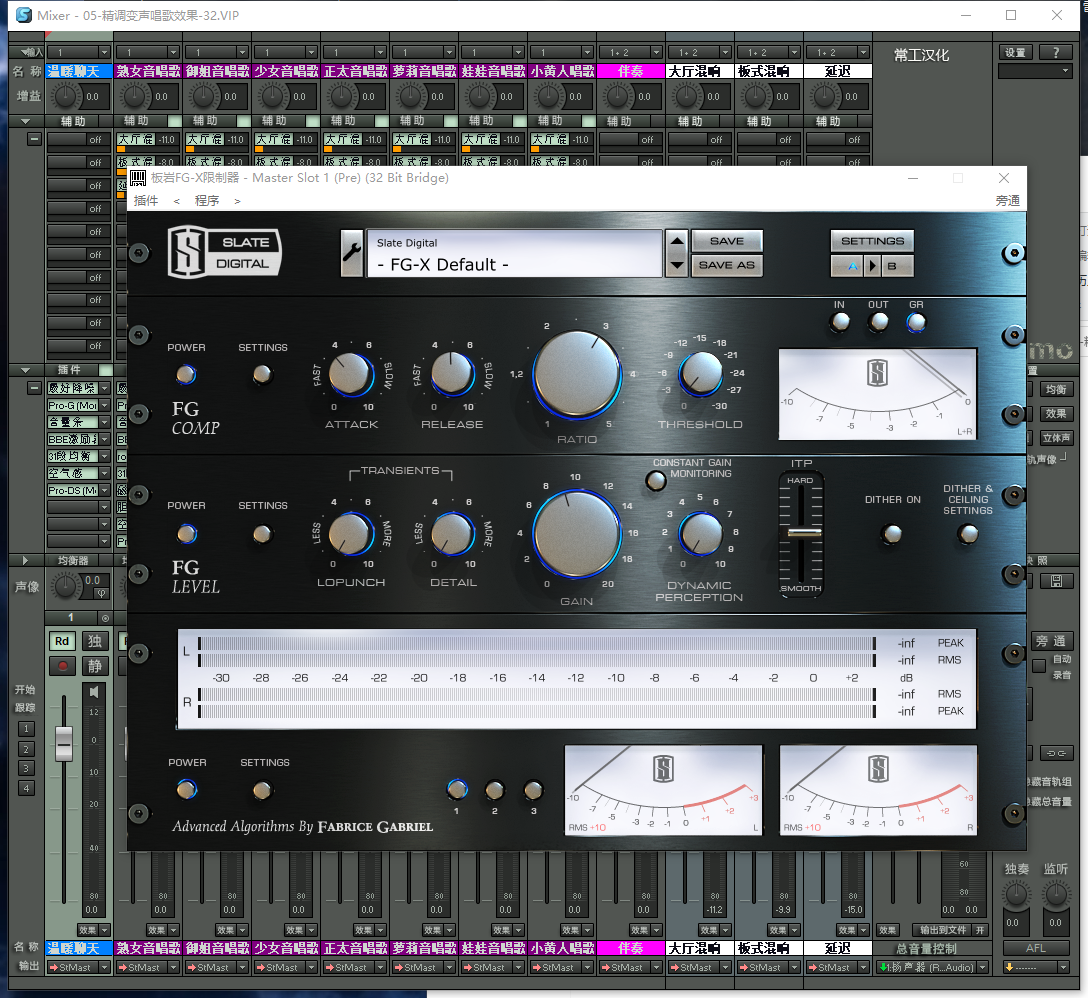Viewport: 1088px width, 998px height.
Task: Toggle Dither On button
Action: click(892, 534)
